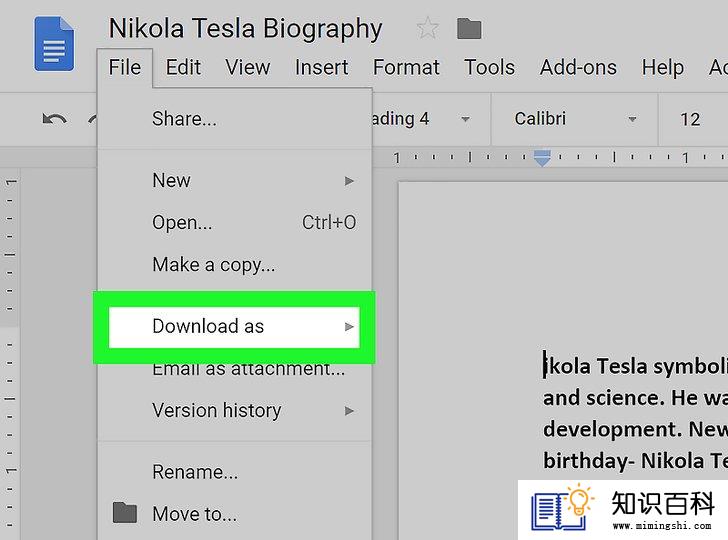728x540 pixels.
Task: Click the folder icon next to Move to
Action: (125, 513)
